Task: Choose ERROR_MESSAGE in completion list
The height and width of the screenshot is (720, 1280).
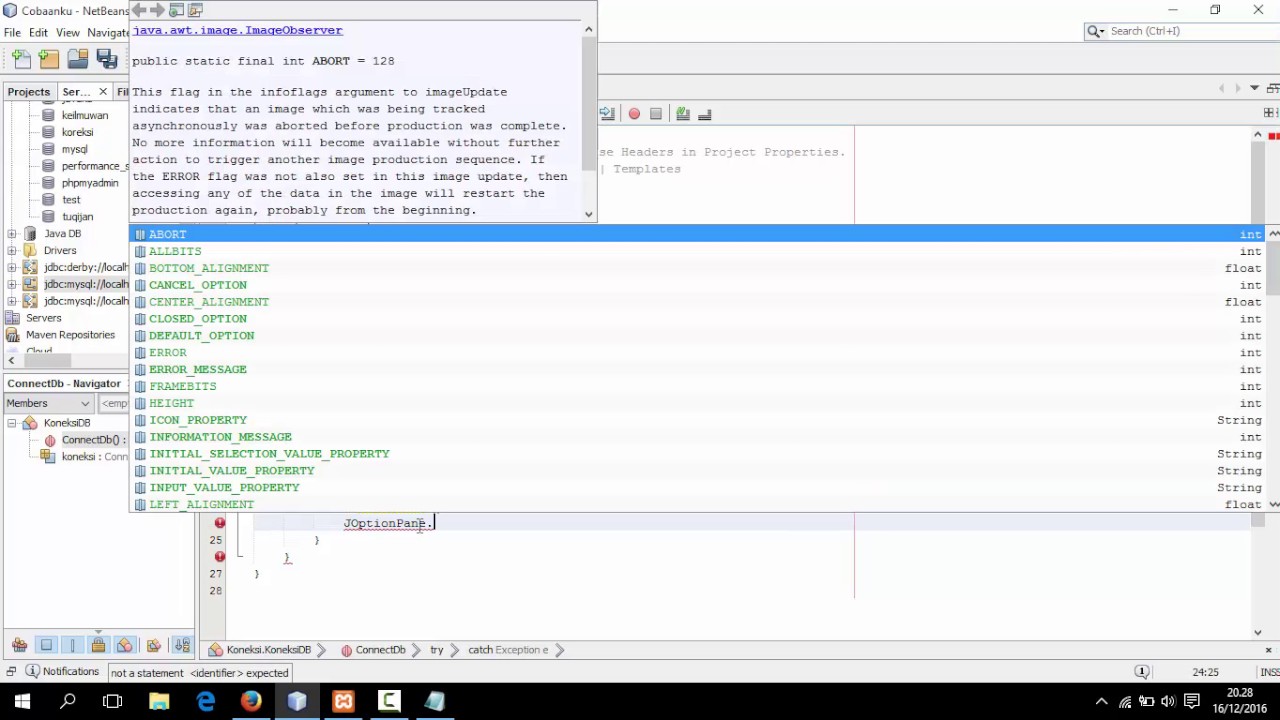Action: (x=698, y=369)
